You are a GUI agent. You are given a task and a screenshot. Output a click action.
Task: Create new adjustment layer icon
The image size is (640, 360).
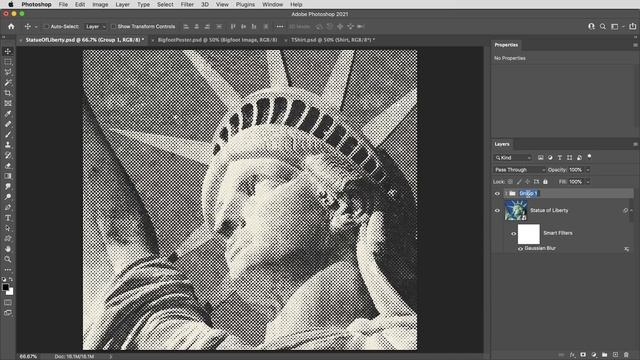594,355
